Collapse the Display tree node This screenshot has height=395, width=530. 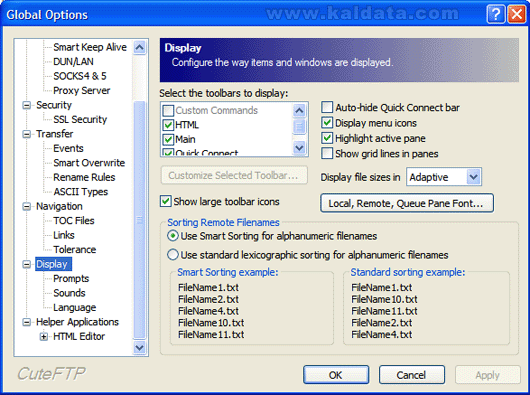click(26, 264)
